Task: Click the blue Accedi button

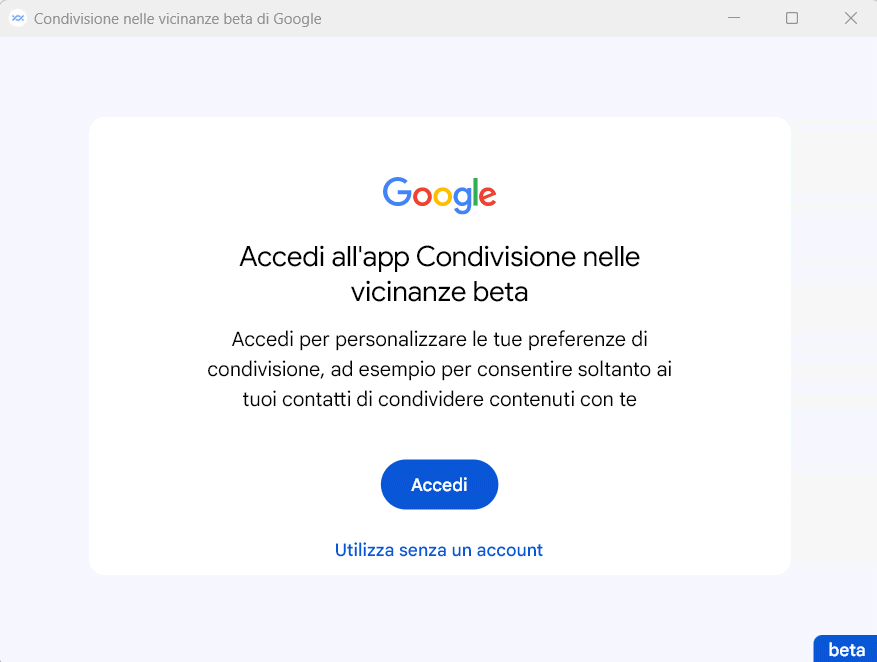Action: pyautogui.click(x=439, y=485)
